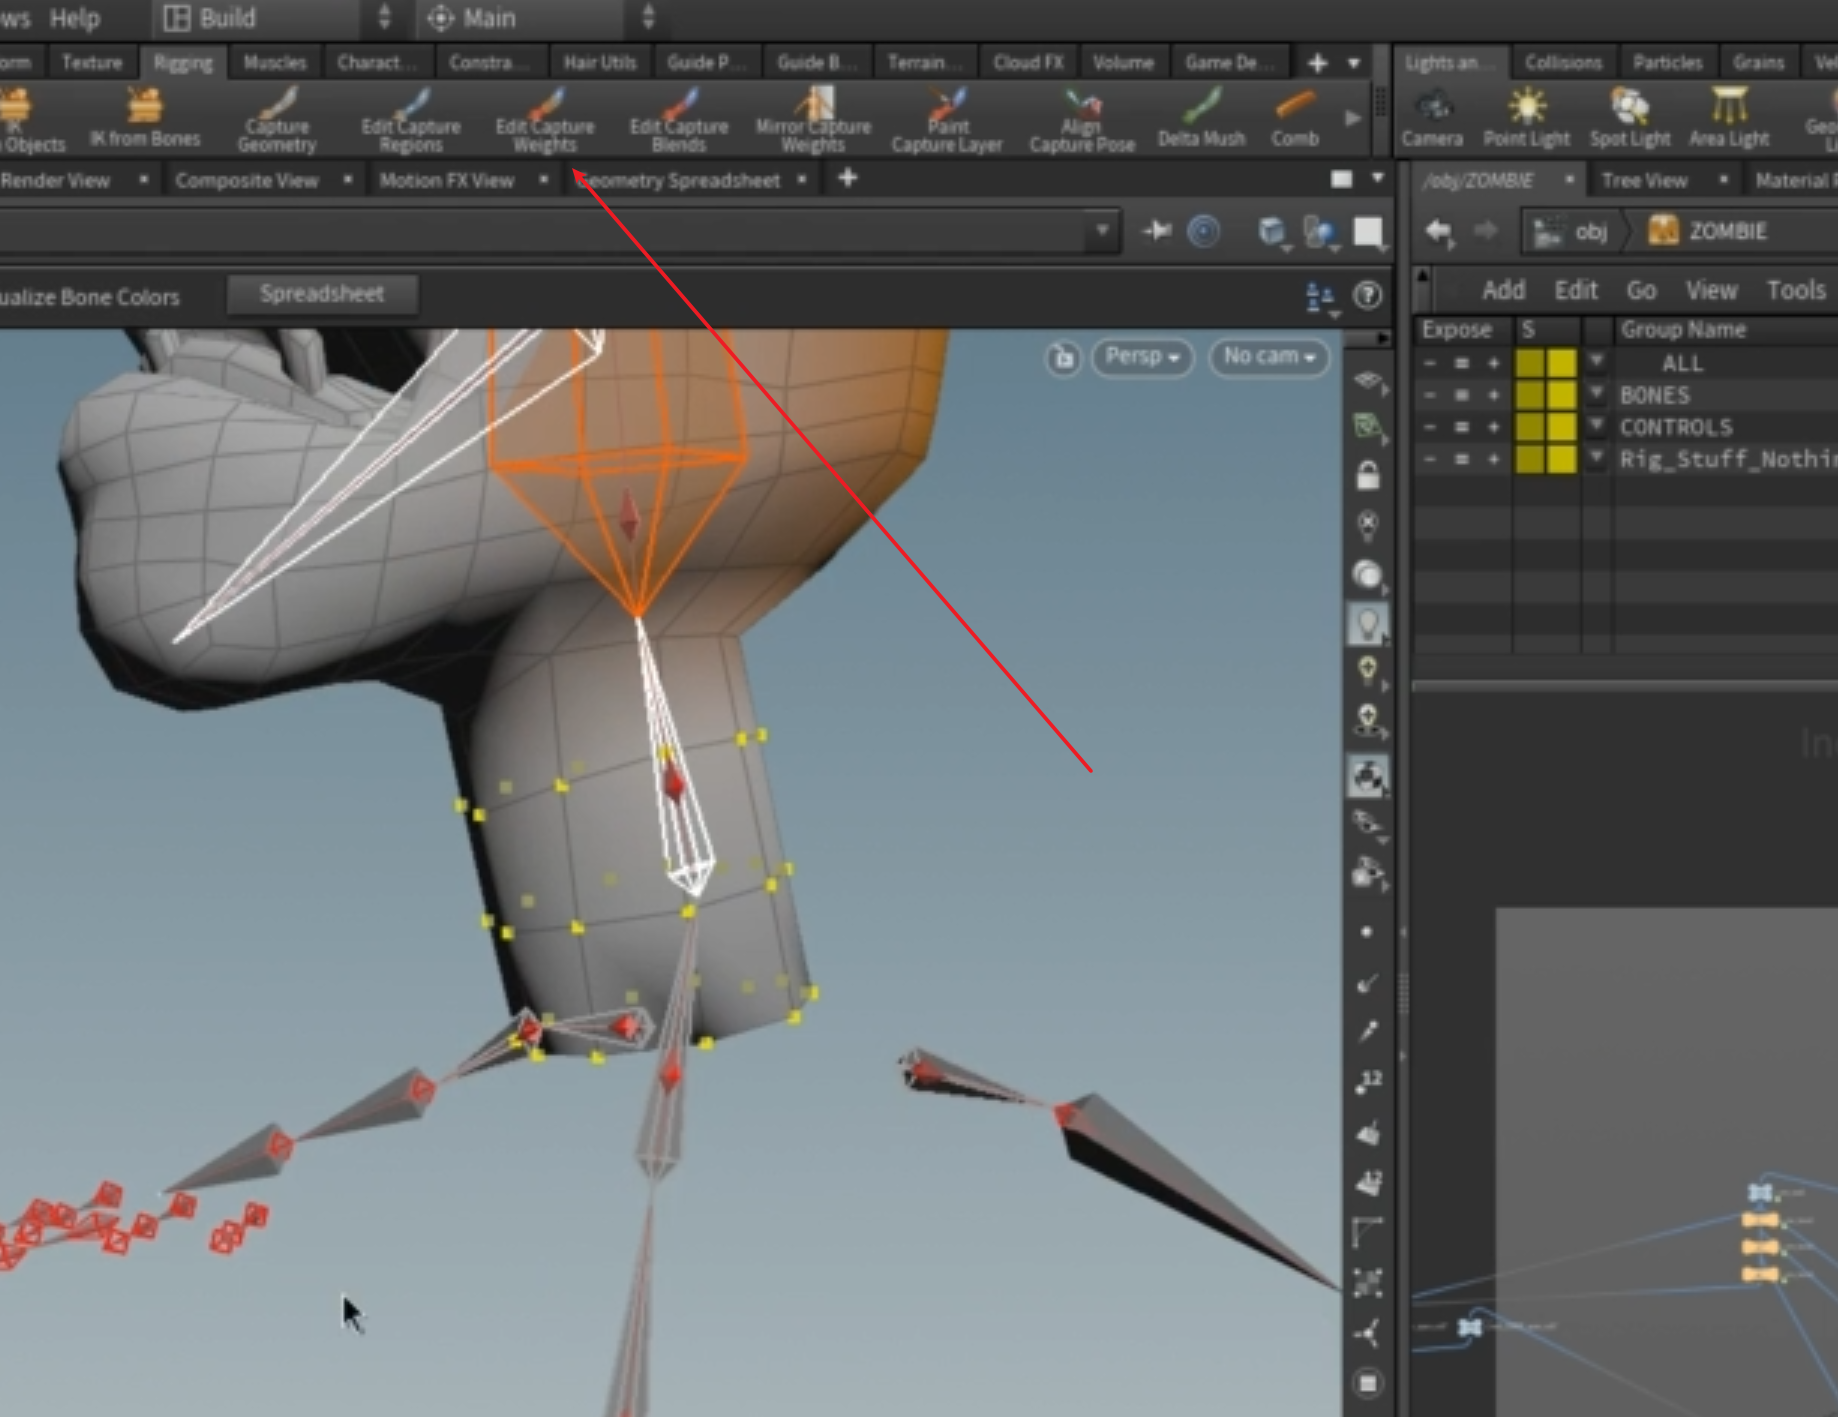Toggle the yellow selectable flag for BONES group
1838x1417 pixels.
pyautogui.click(x=1561, y=395)
